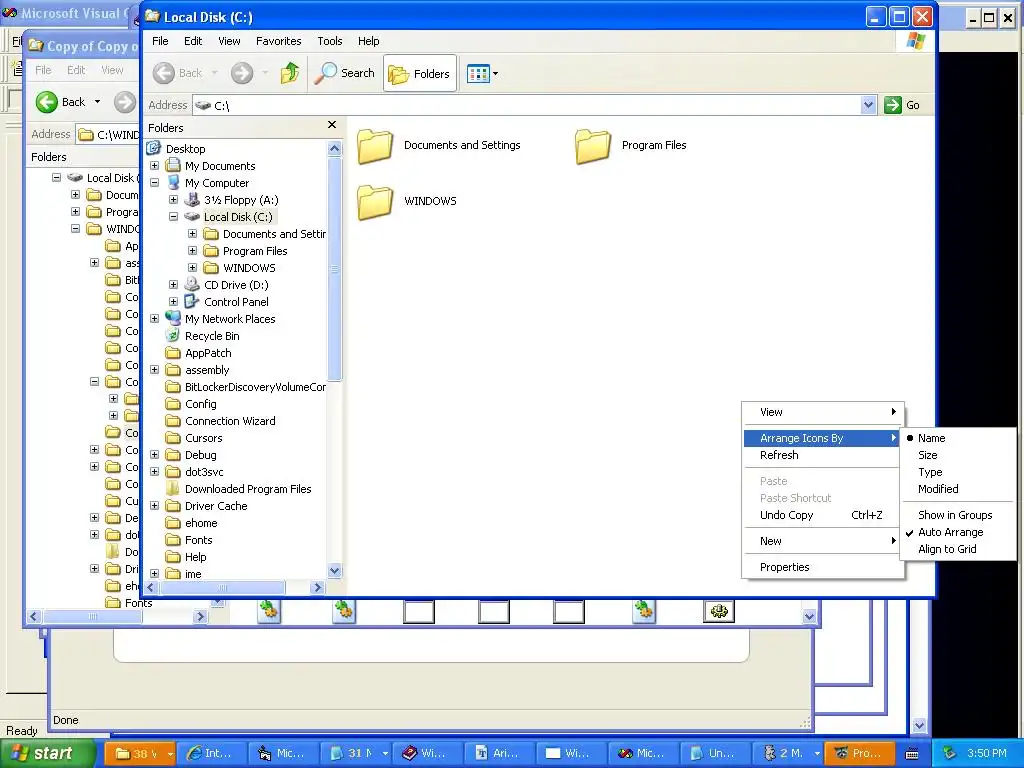Select Downloaded Program Files in tree
This screenshot has width=1024, height=768.
click(248, 489)
